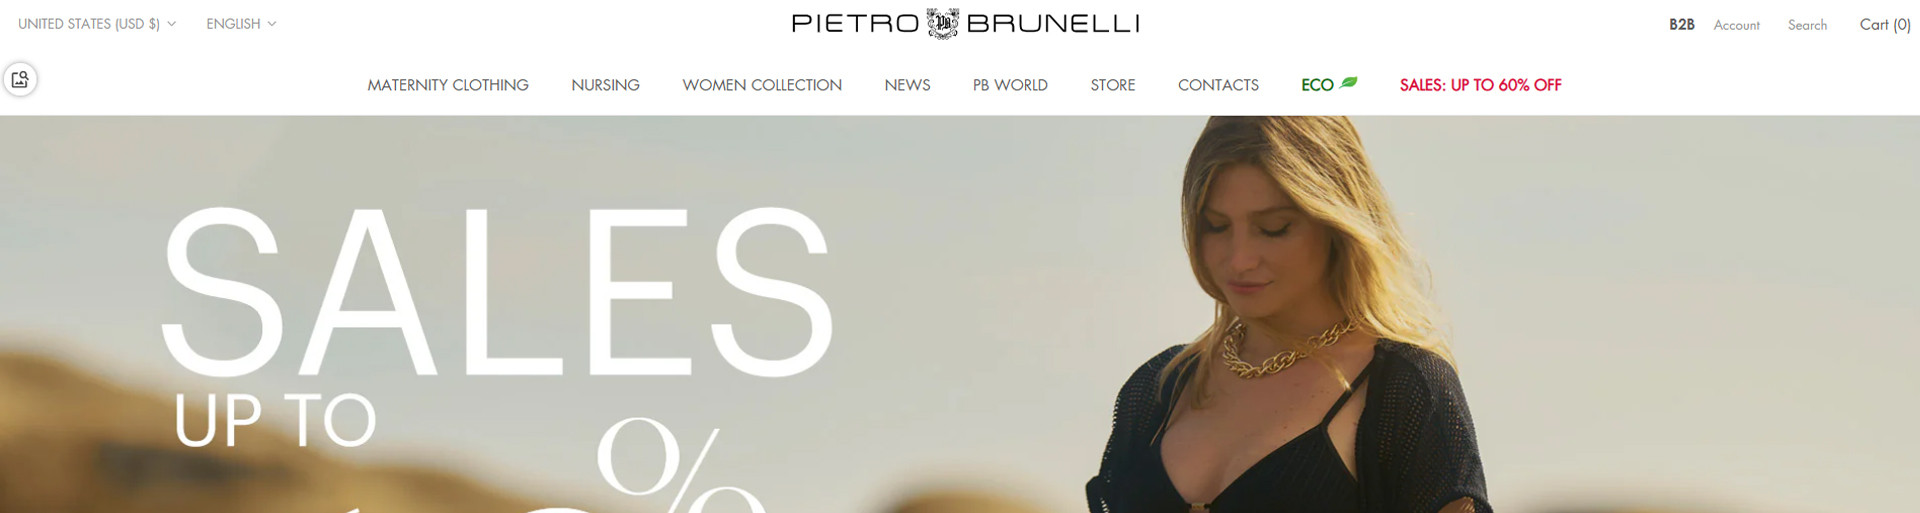The width and height of the screenshot is (1920, 513).
Task: Open the English language dropdown
Action: coord(241,24)
